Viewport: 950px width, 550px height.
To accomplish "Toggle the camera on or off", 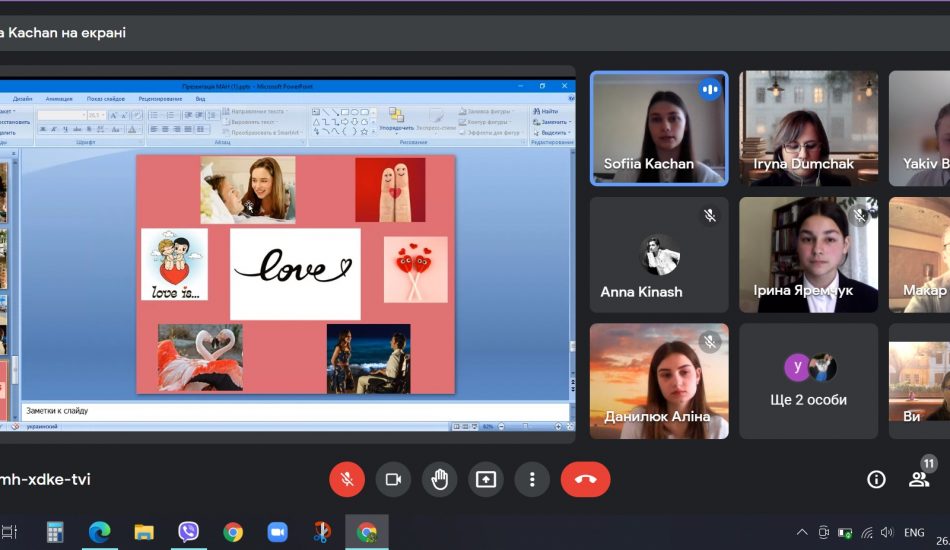I will [x=393, y=480].
